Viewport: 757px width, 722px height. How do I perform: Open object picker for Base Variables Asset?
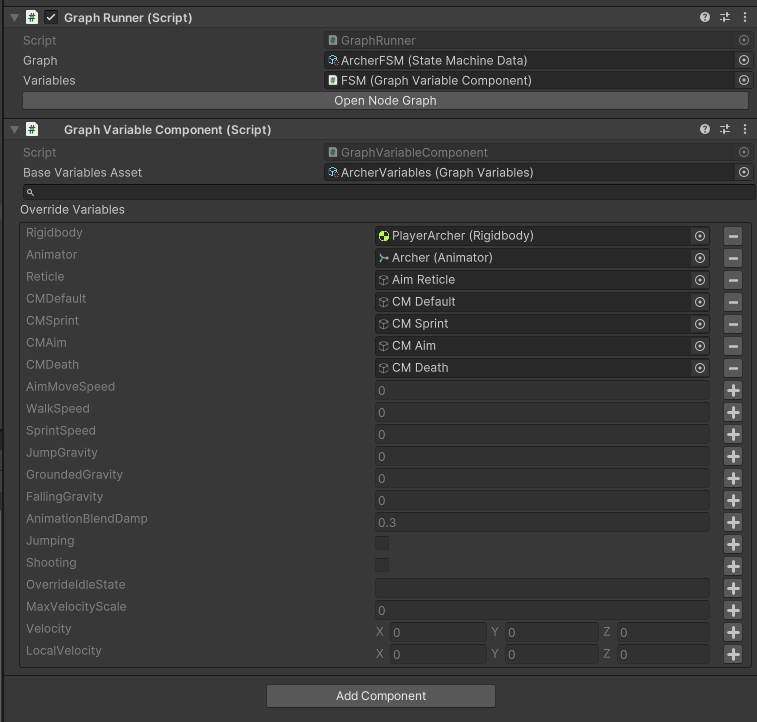[x=744, y=172]
